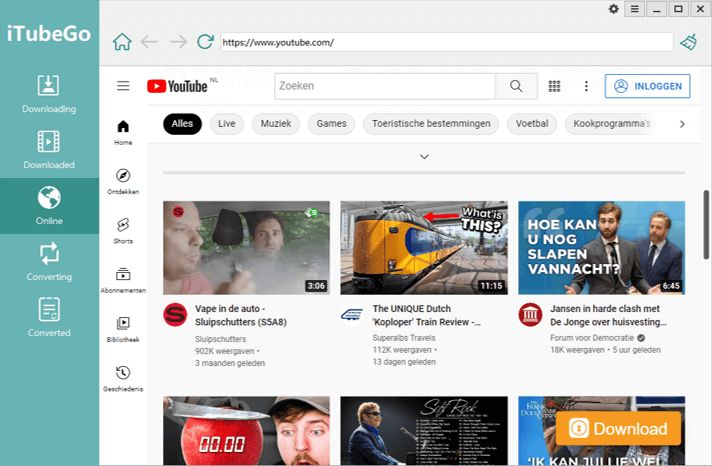Open Shorts in YouTube sidebar
This screenshot has height=466, width=712.
123,231
